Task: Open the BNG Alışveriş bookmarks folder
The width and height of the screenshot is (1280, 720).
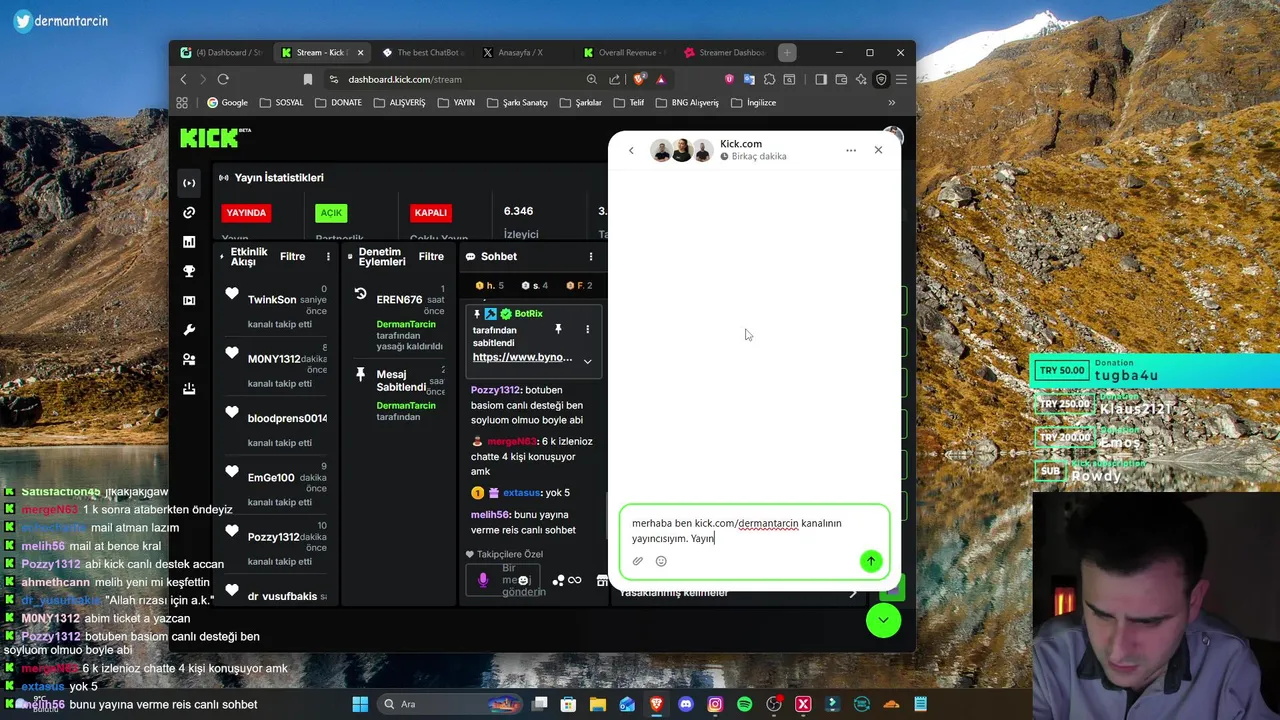Action: pos(687,102)
